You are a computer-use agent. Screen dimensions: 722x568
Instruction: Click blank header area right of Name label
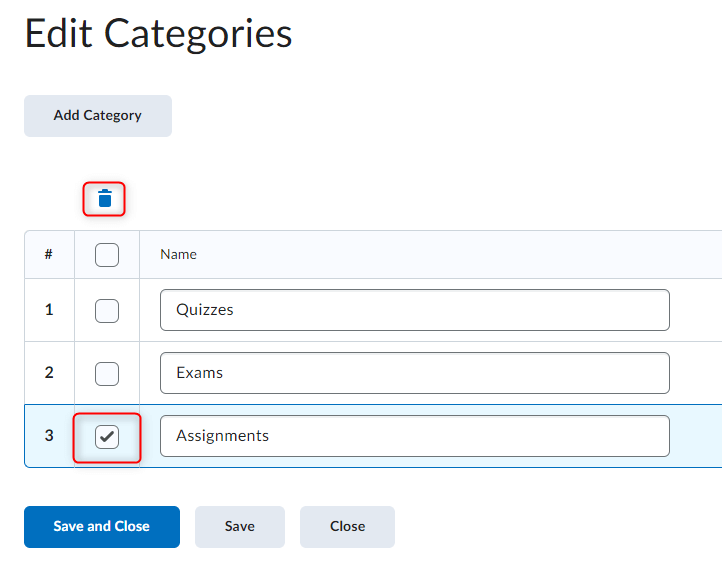point(450,255)
